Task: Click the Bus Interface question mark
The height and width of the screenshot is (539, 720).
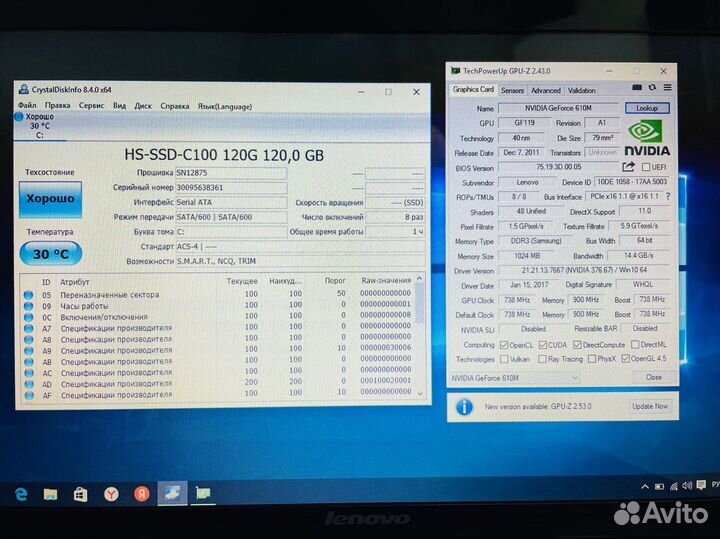Action: [668, 196]
